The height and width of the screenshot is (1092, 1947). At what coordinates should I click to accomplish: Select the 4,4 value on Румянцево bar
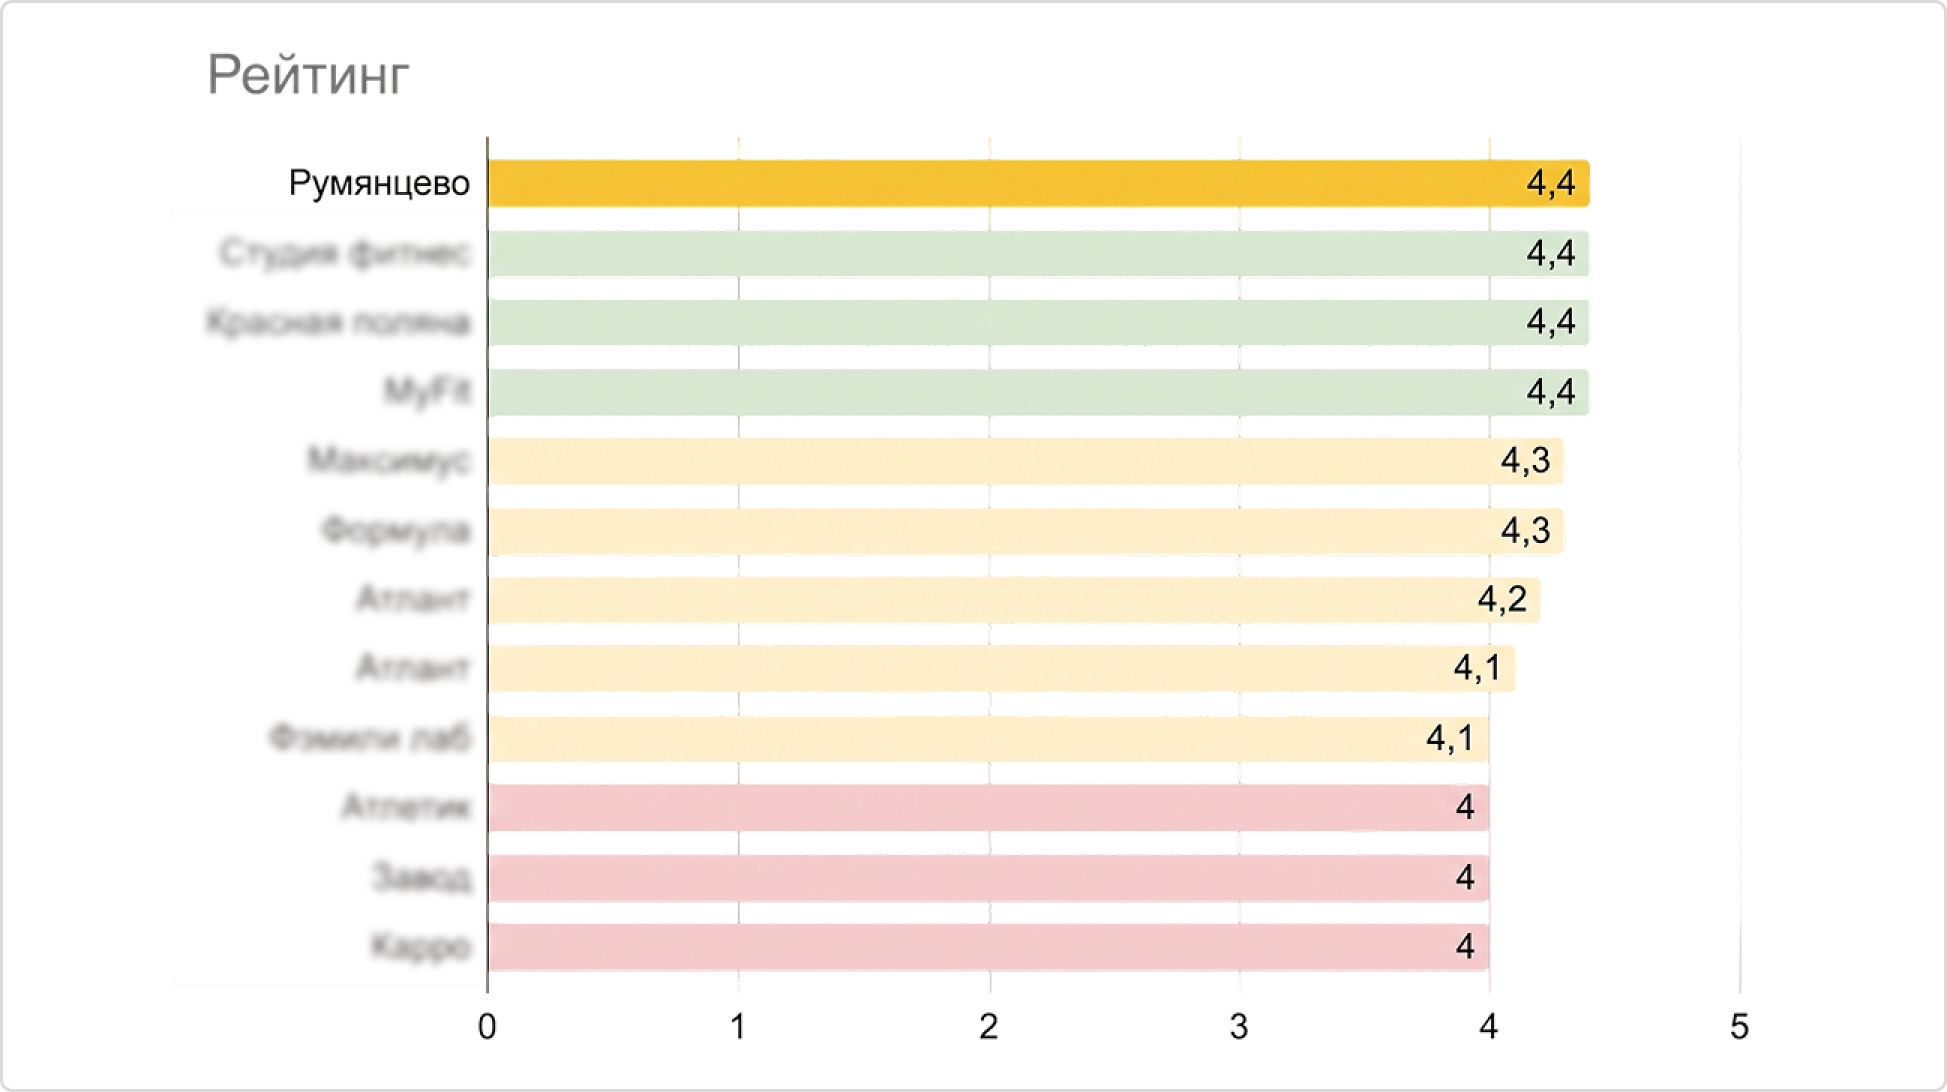[1550, 184]
